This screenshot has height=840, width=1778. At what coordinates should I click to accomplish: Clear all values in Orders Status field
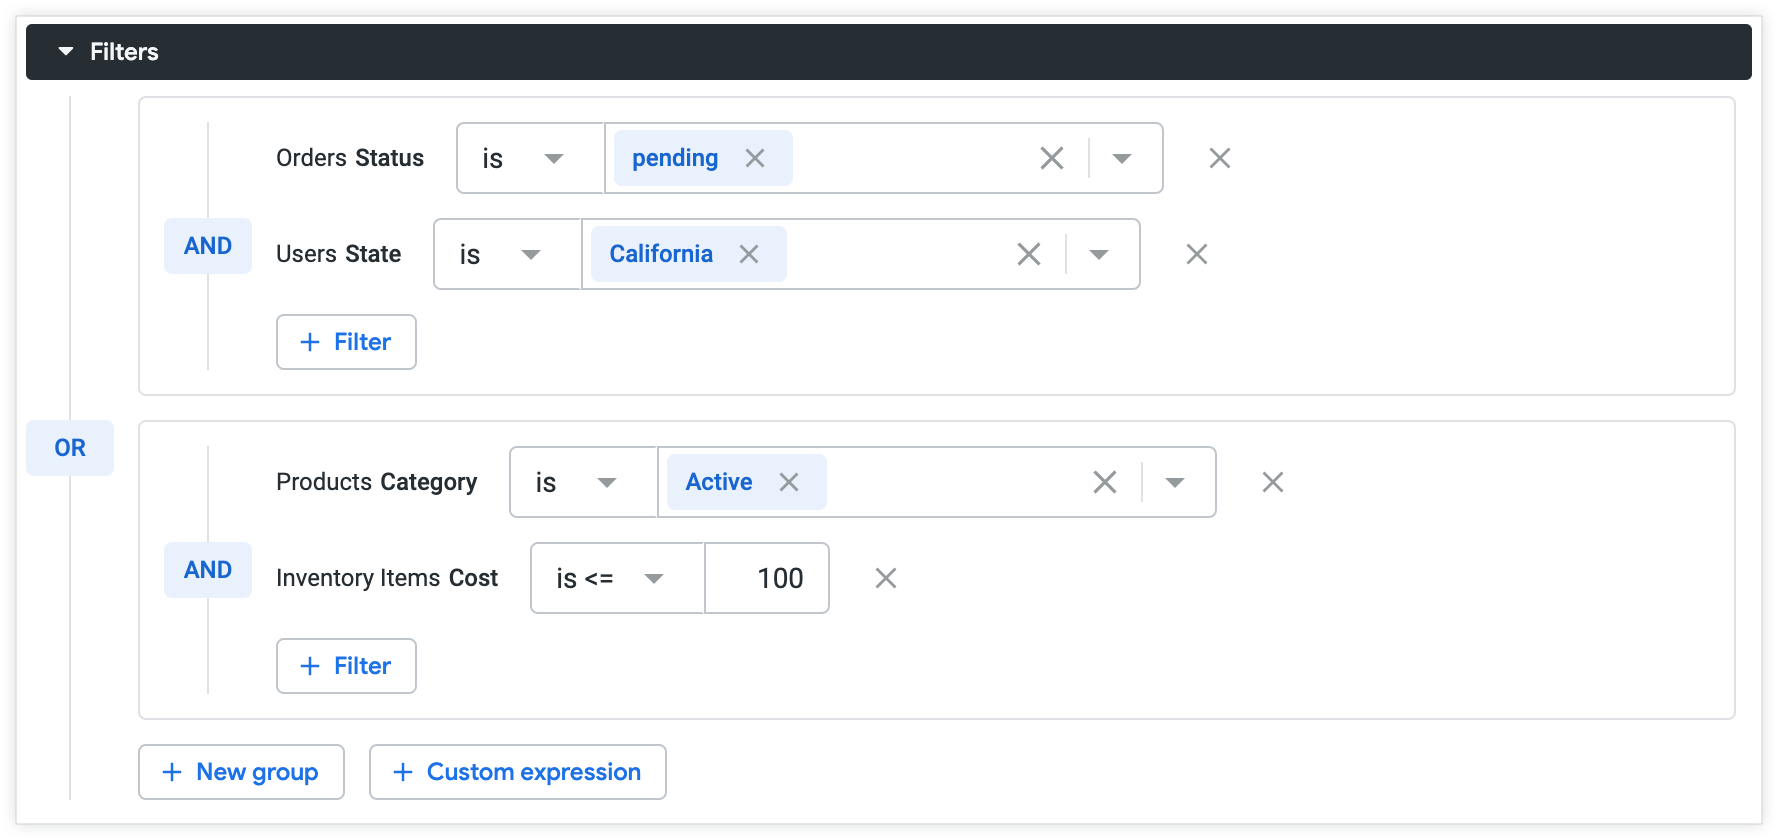click(x=1052, y=158)
